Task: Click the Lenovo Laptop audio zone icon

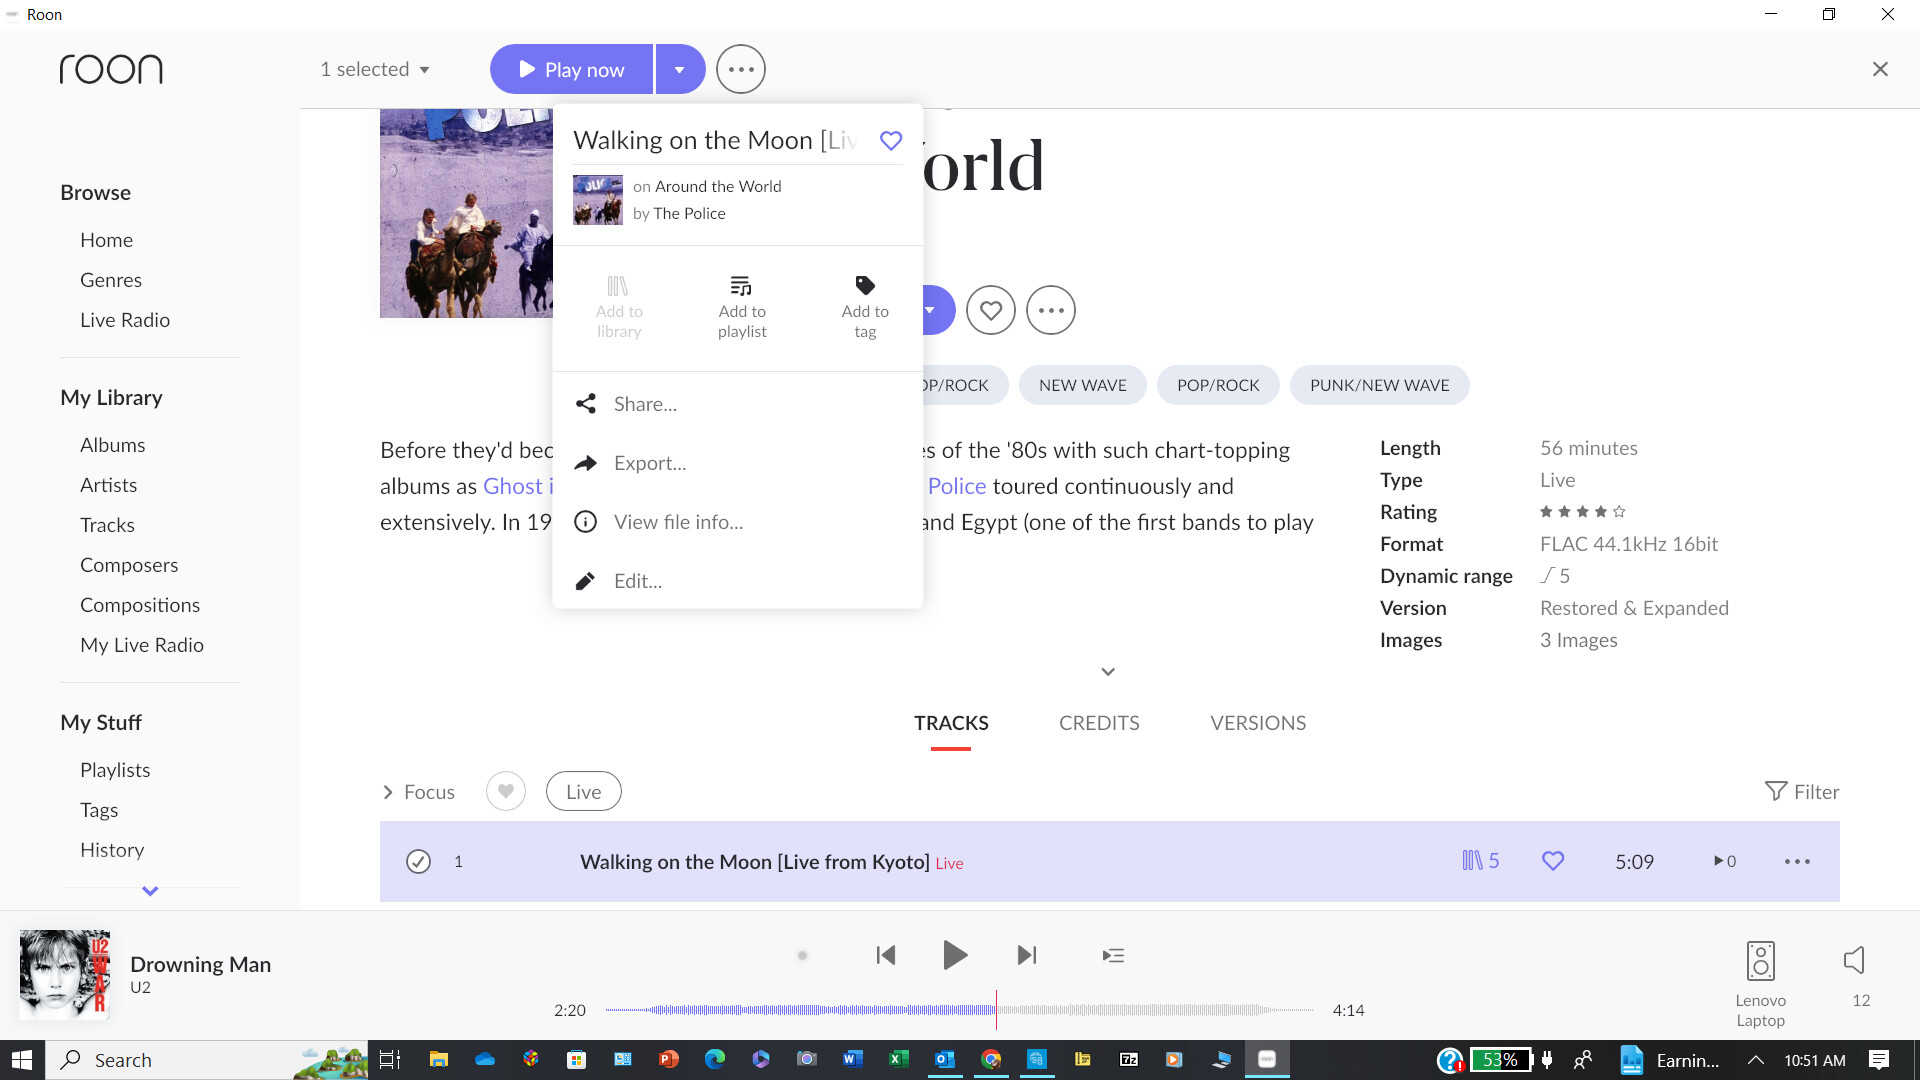Action: click(1760, 962)
